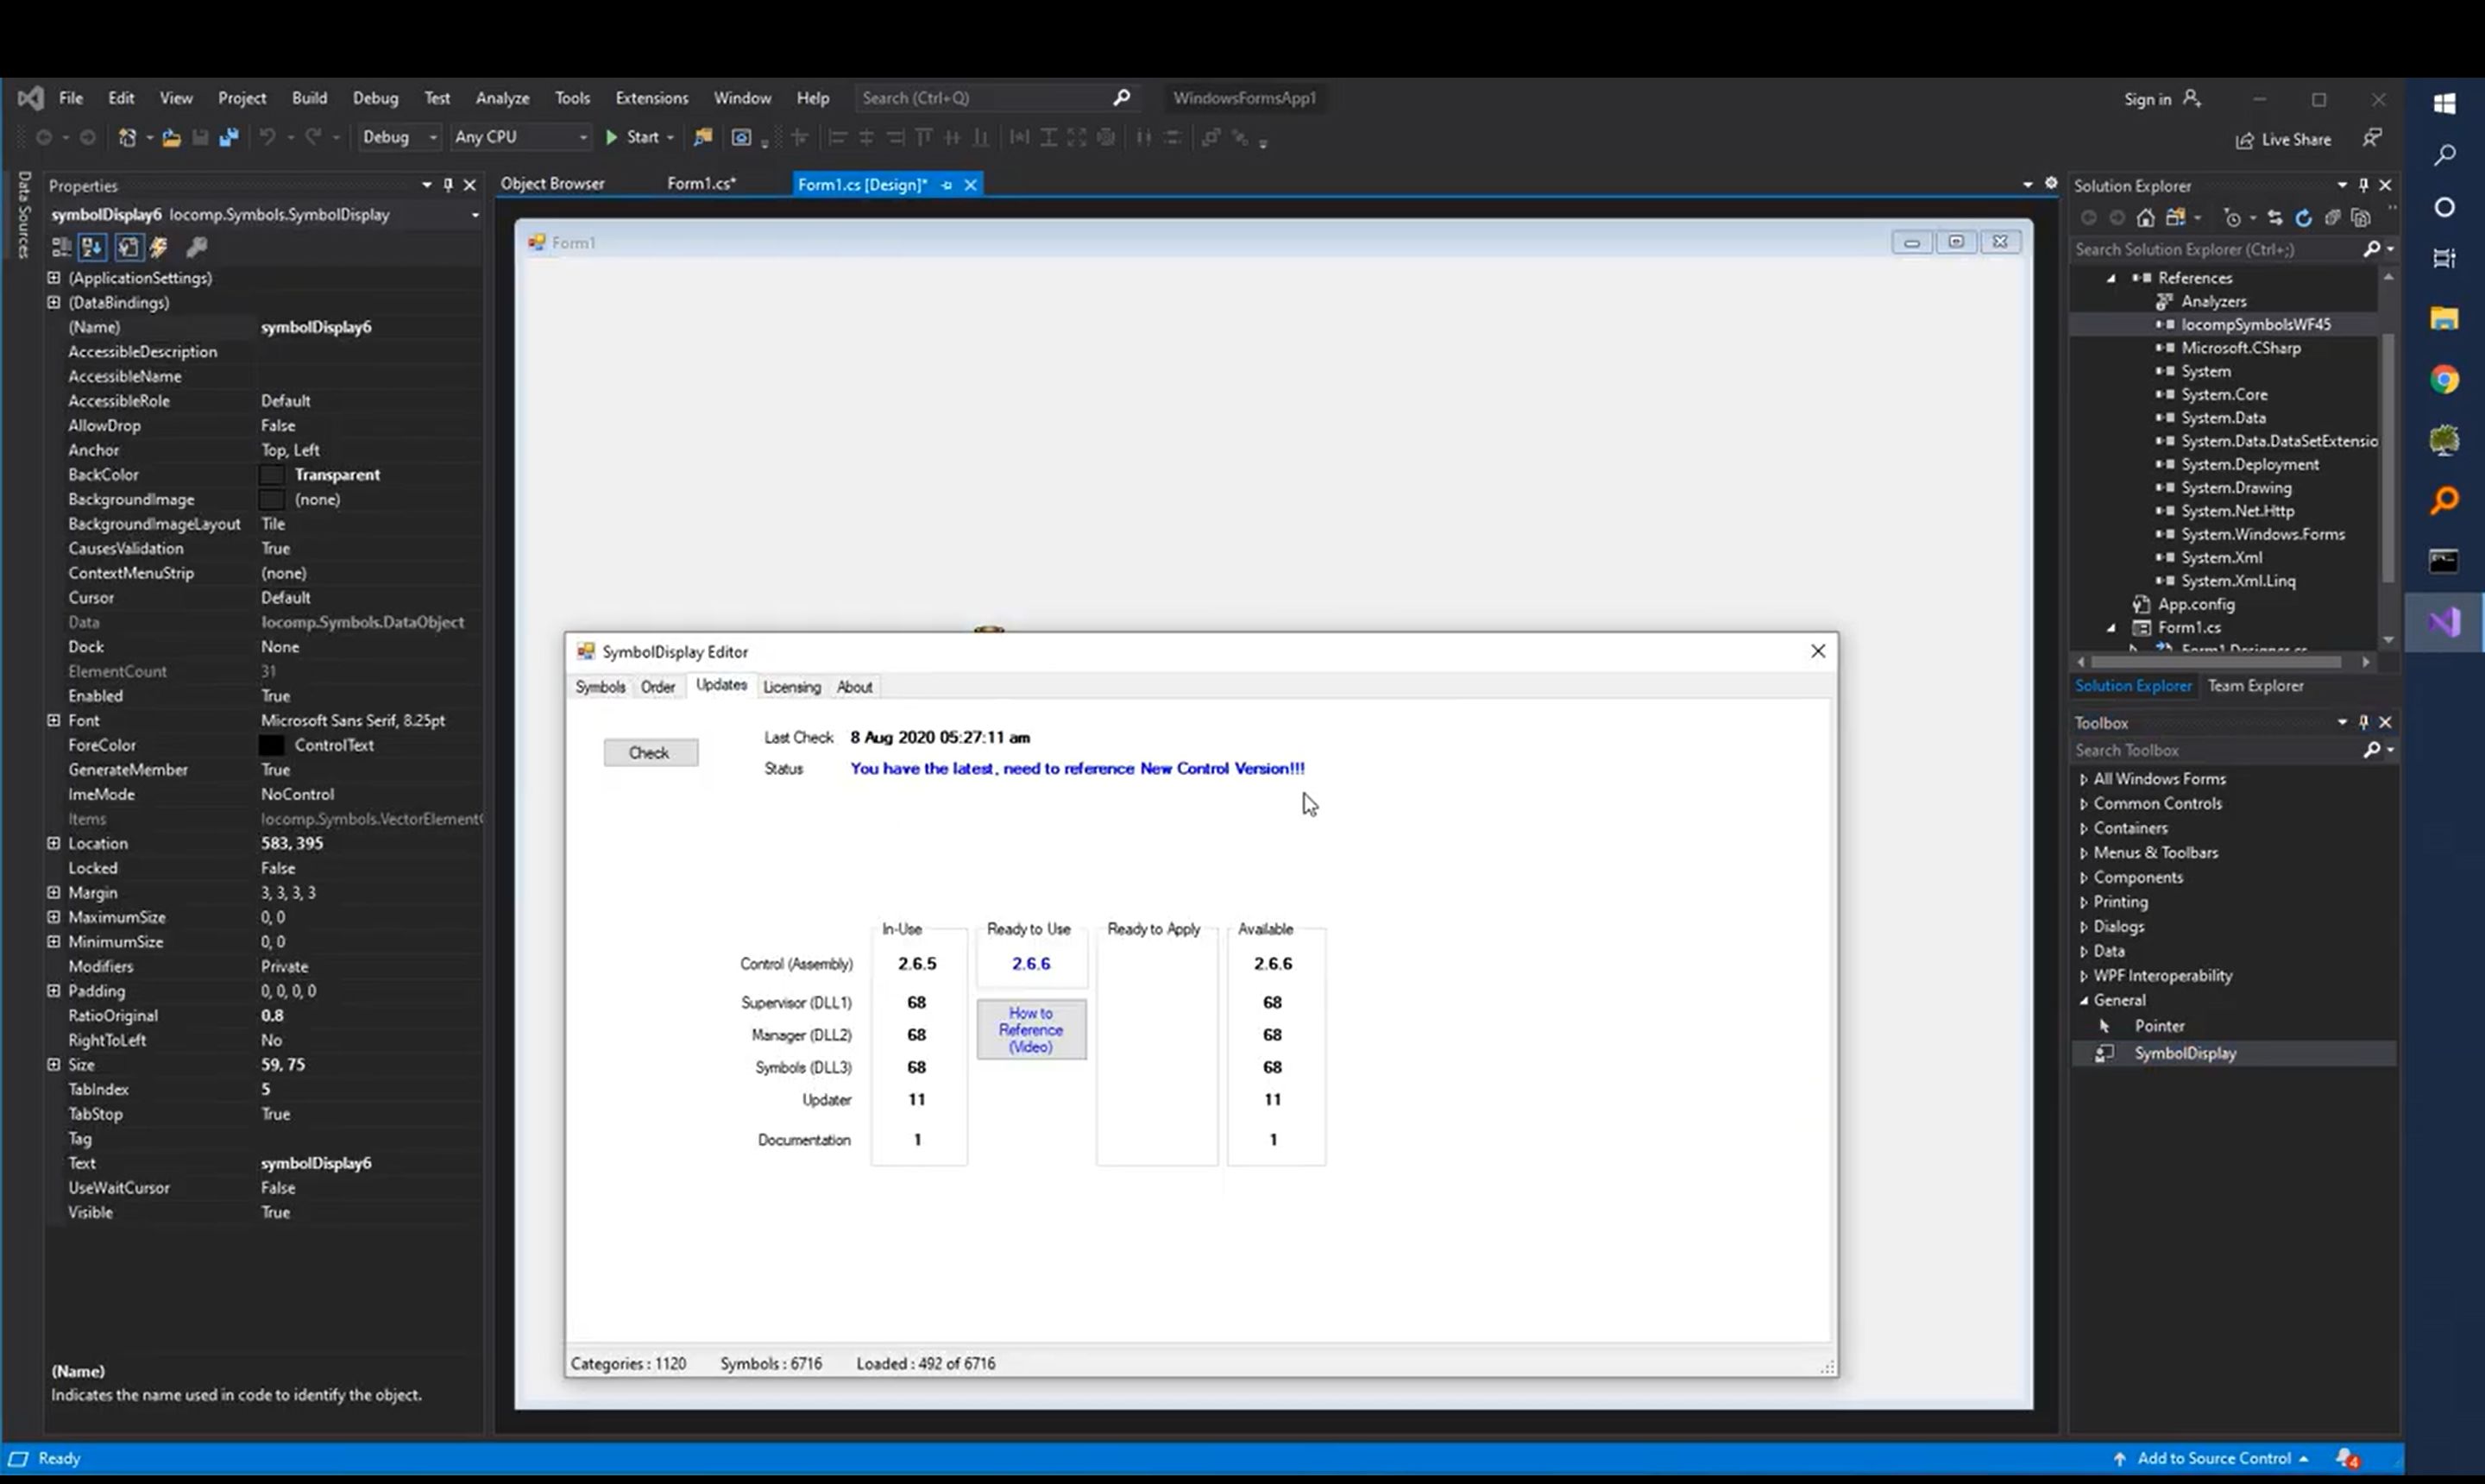Click the Find in Files toolbar icon
This screenshot has width=2485, height=1484.
703,138
